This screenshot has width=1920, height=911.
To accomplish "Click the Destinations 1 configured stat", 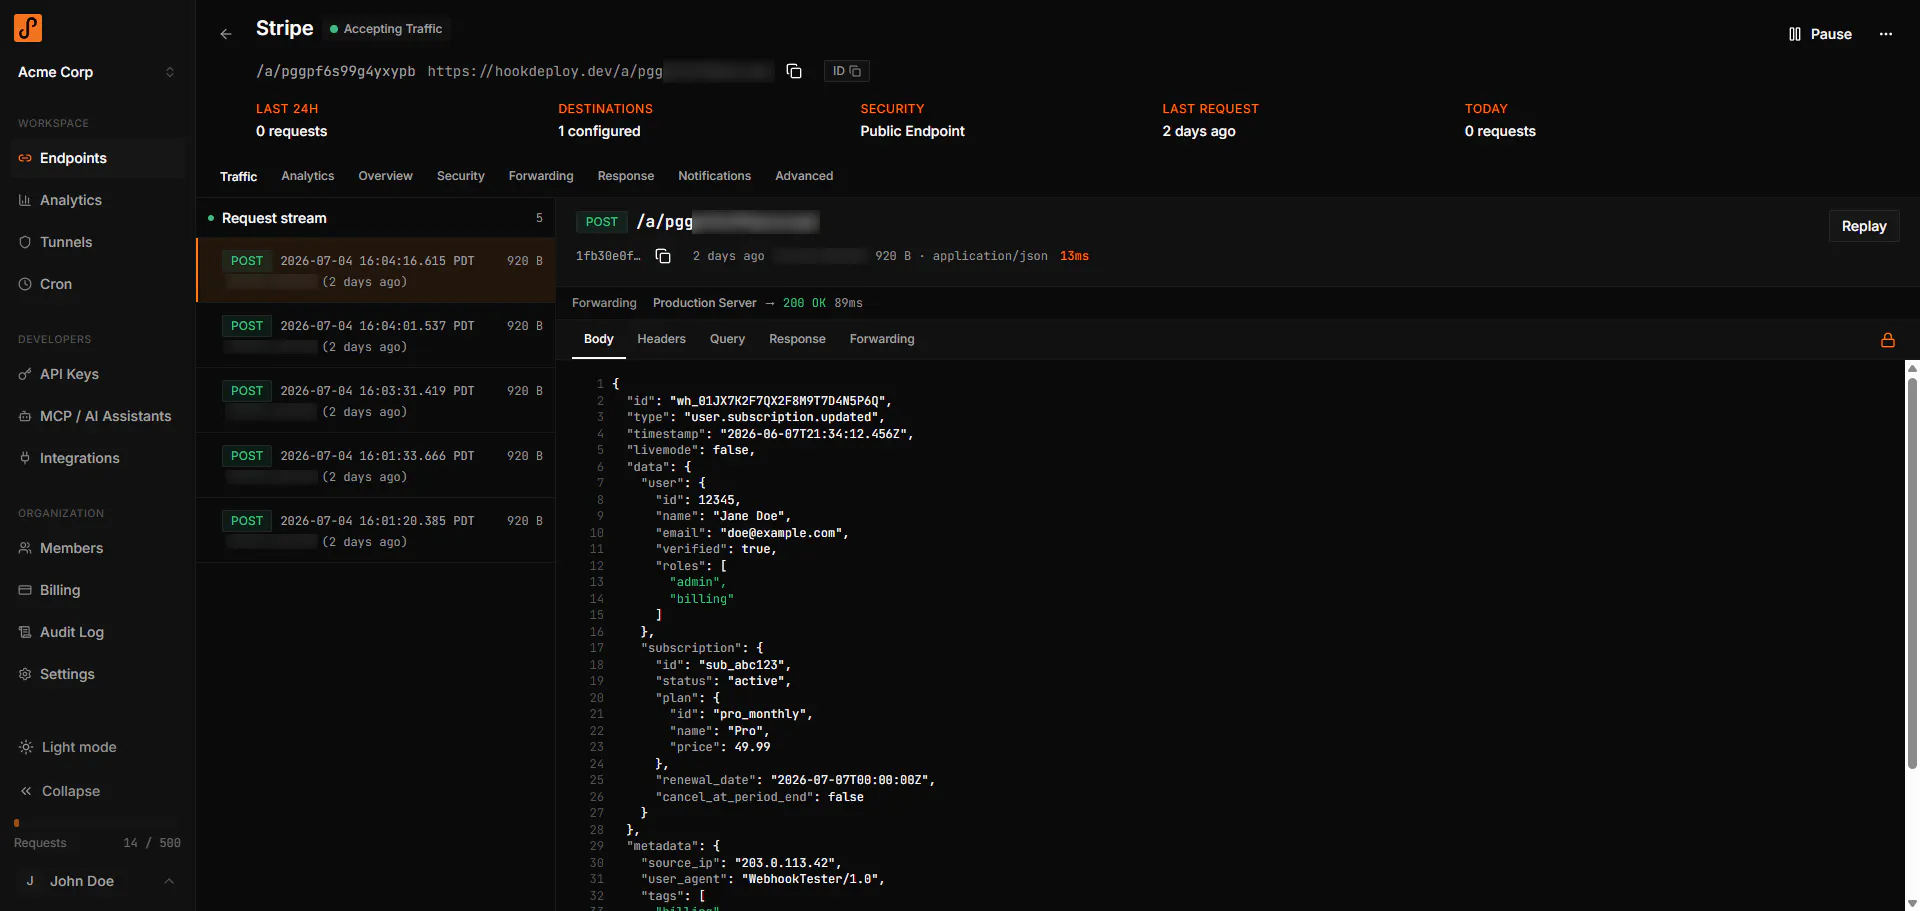I will (604, 120).
